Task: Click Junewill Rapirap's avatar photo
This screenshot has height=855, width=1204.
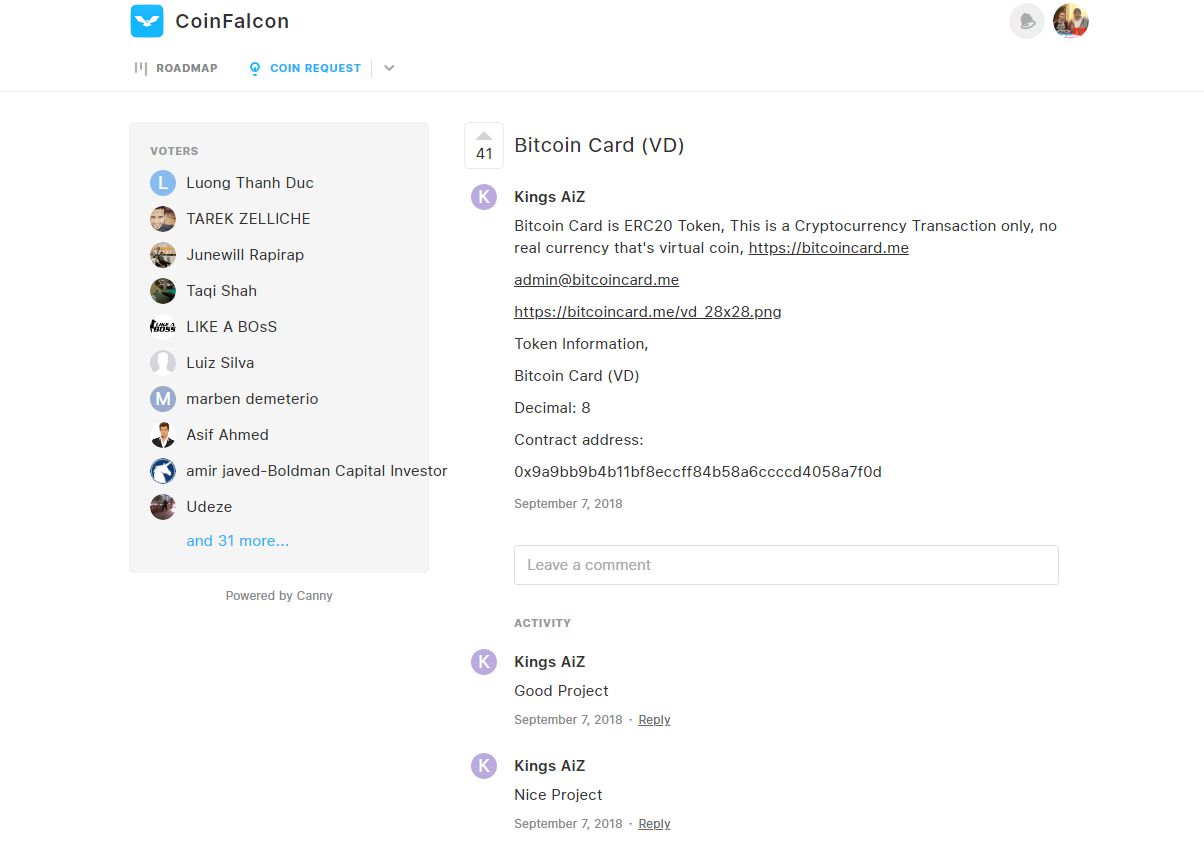Action: click(163, 255)
